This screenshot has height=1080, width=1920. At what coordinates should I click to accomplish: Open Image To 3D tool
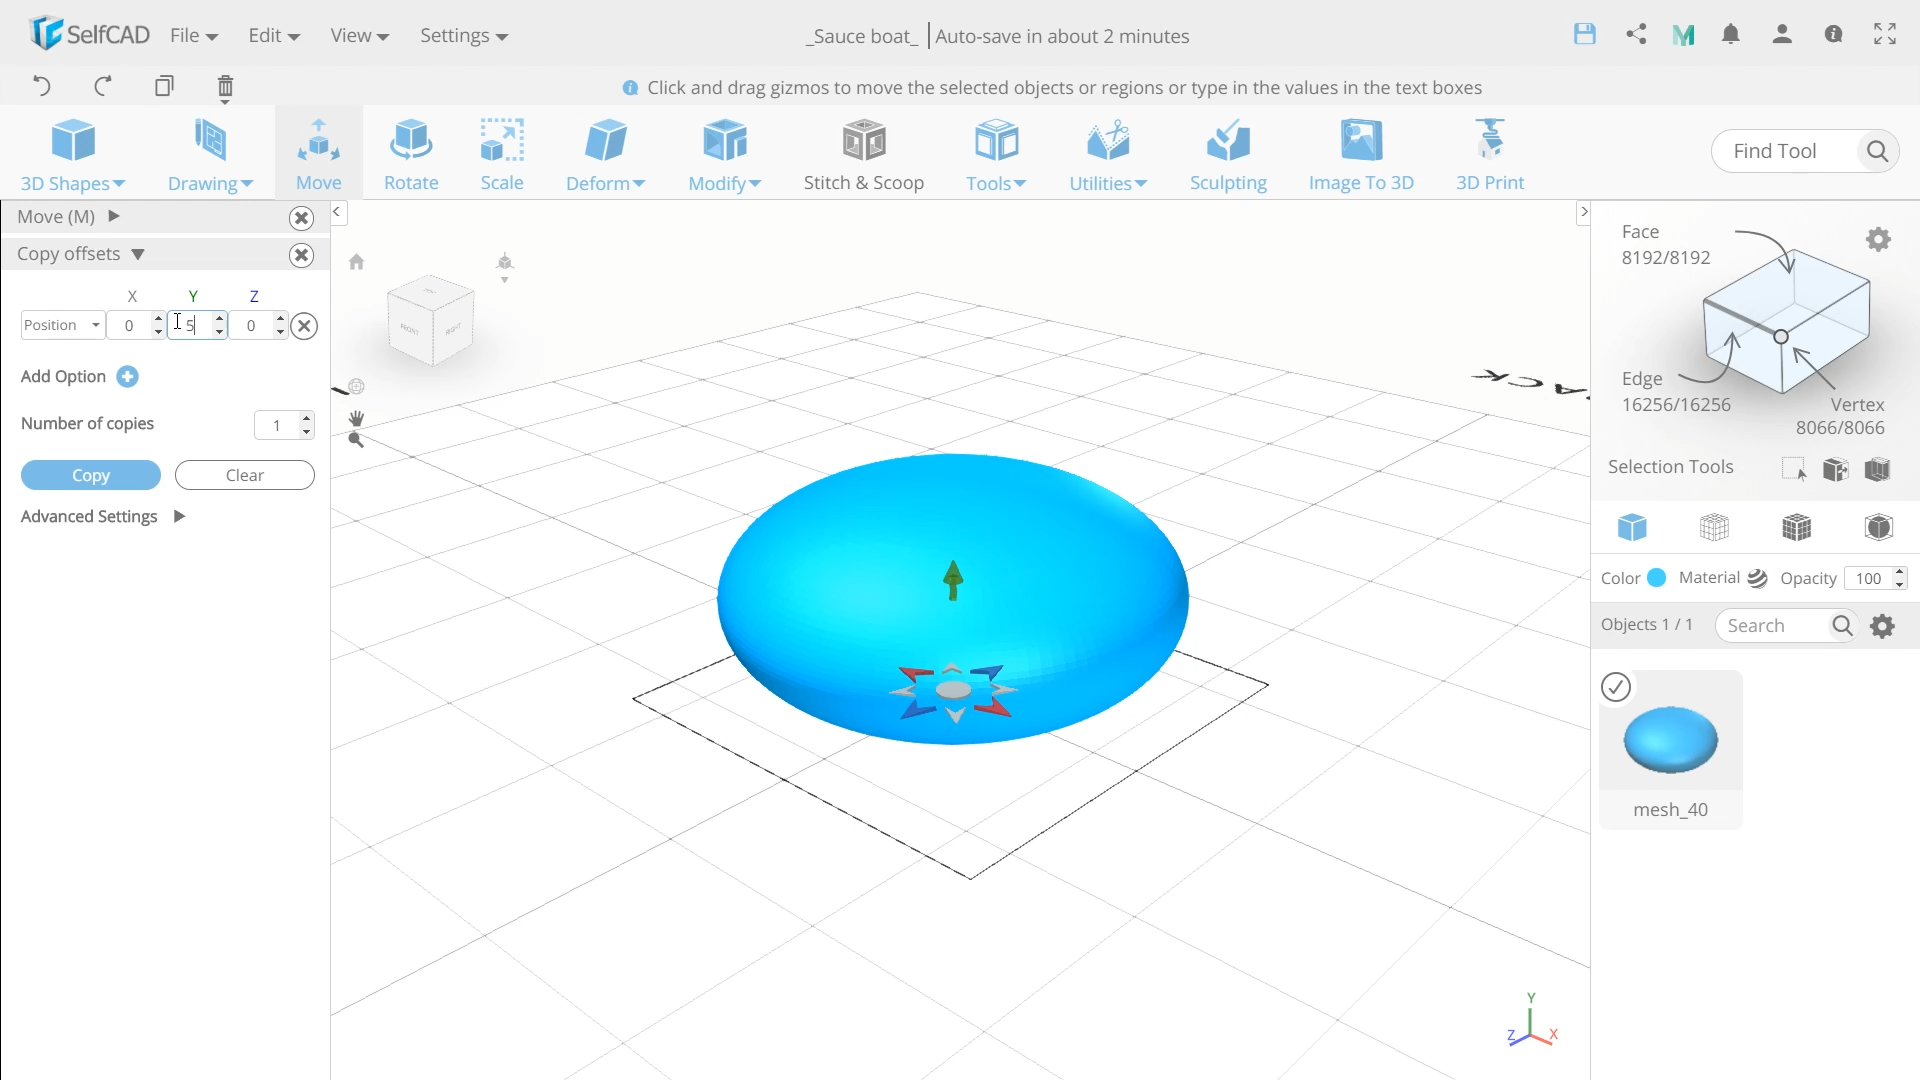[x=1361, y=155]
